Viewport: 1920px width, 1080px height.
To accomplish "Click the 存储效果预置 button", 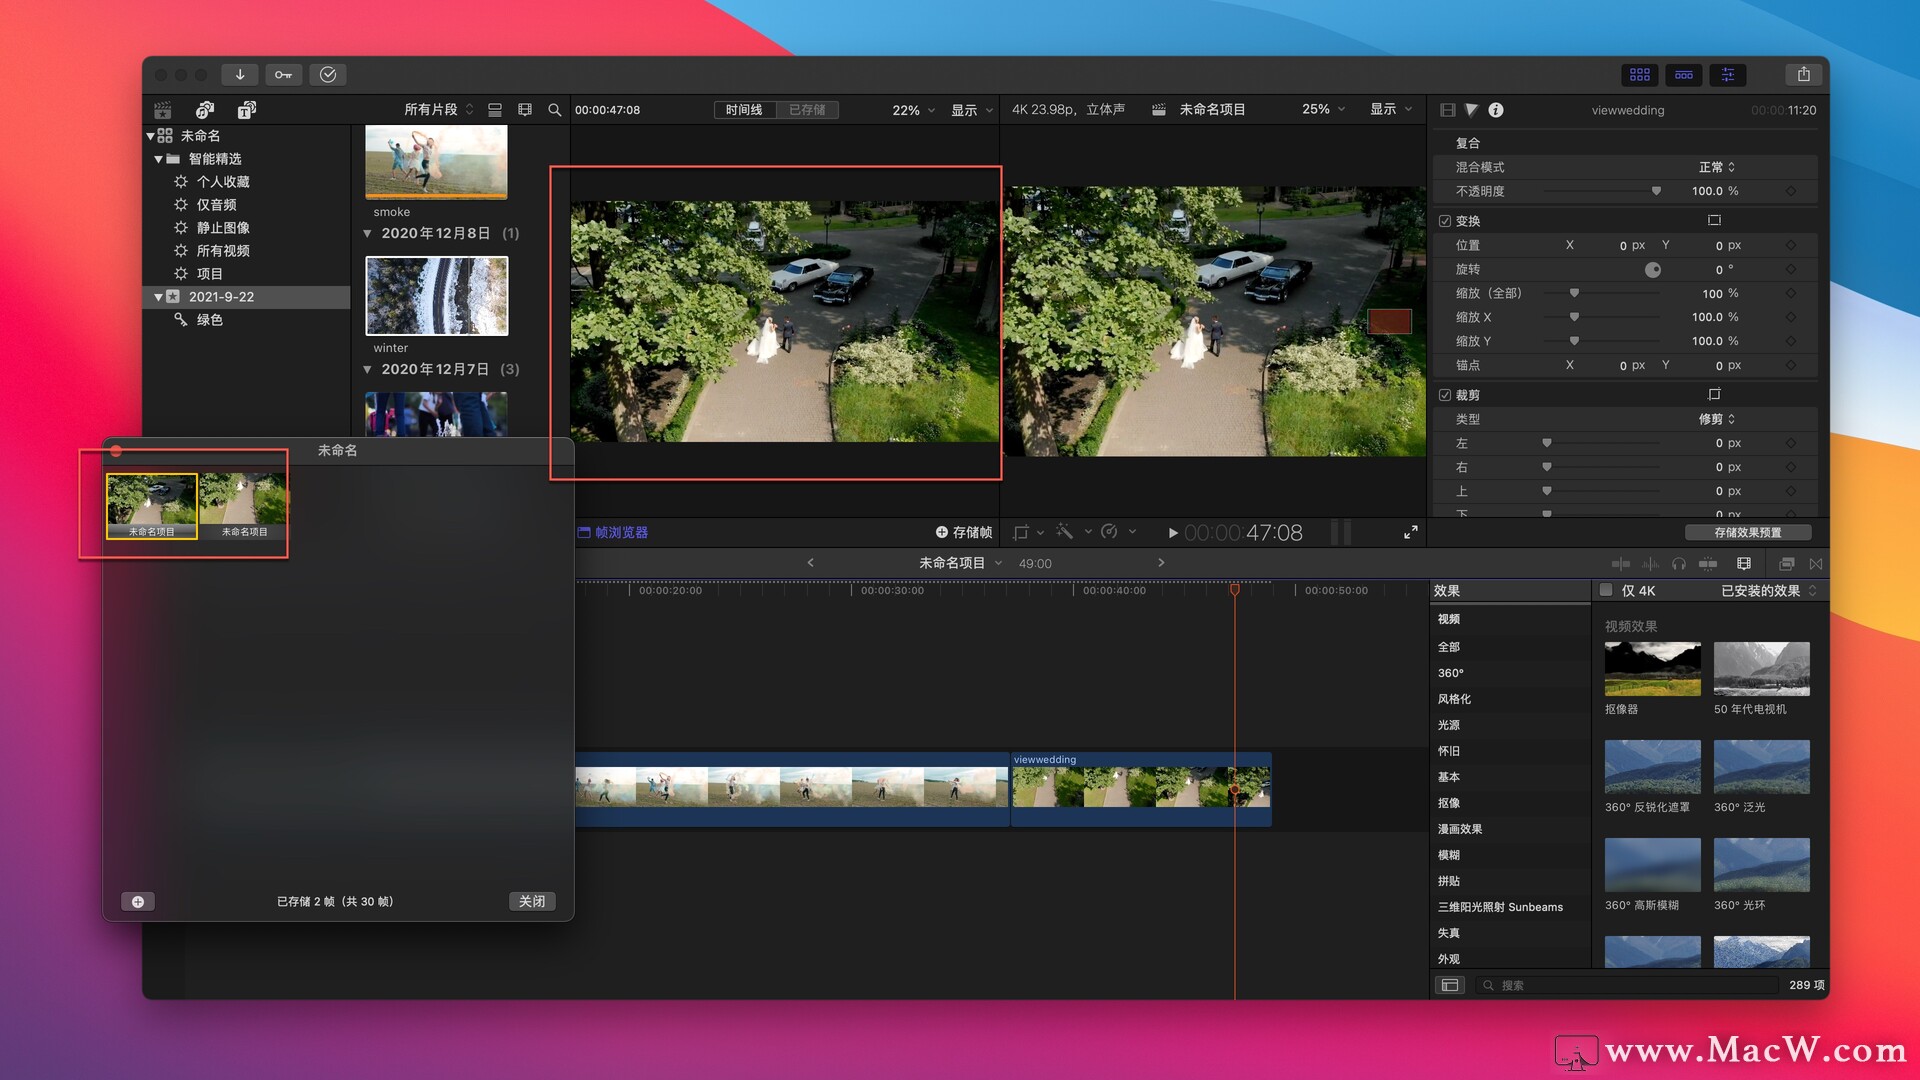I will [1747, 532].
